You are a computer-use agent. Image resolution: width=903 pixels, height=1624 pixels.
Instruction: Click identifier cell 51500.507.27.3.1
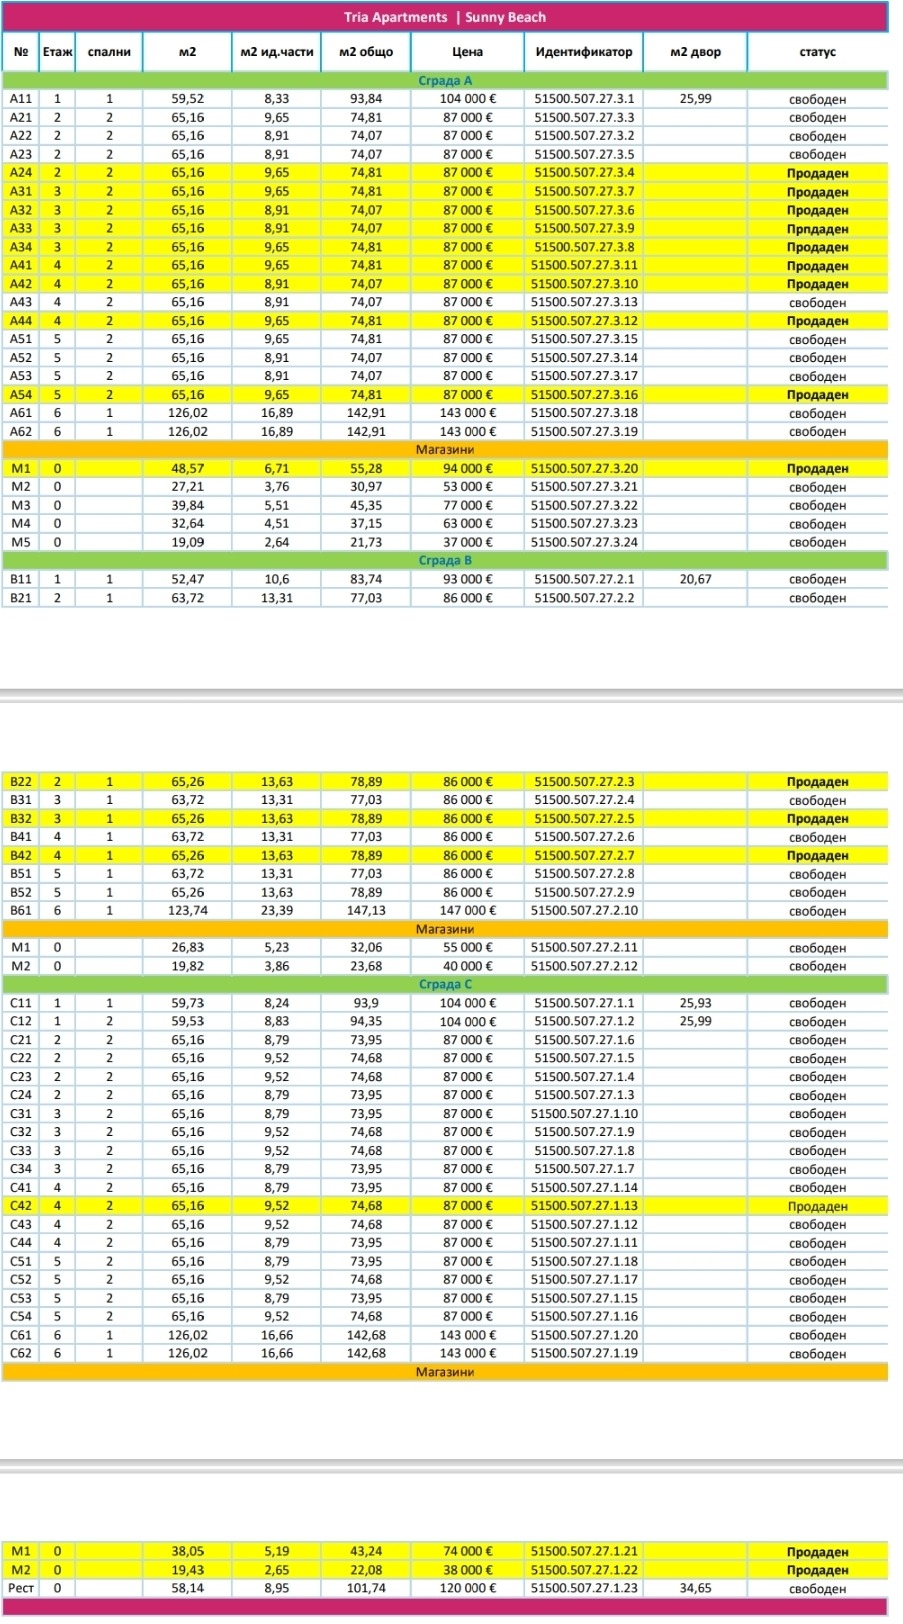[x=583, y=99]
